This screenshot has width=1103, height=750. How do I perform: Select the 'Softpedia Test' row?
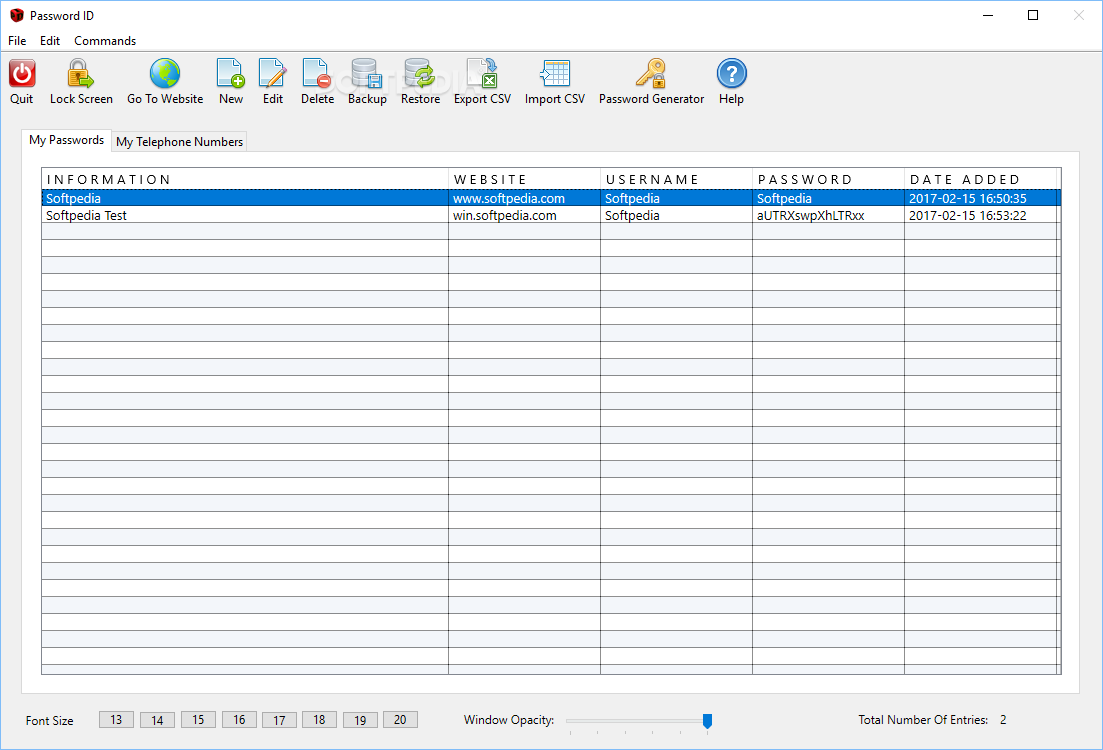click(550, 215)
